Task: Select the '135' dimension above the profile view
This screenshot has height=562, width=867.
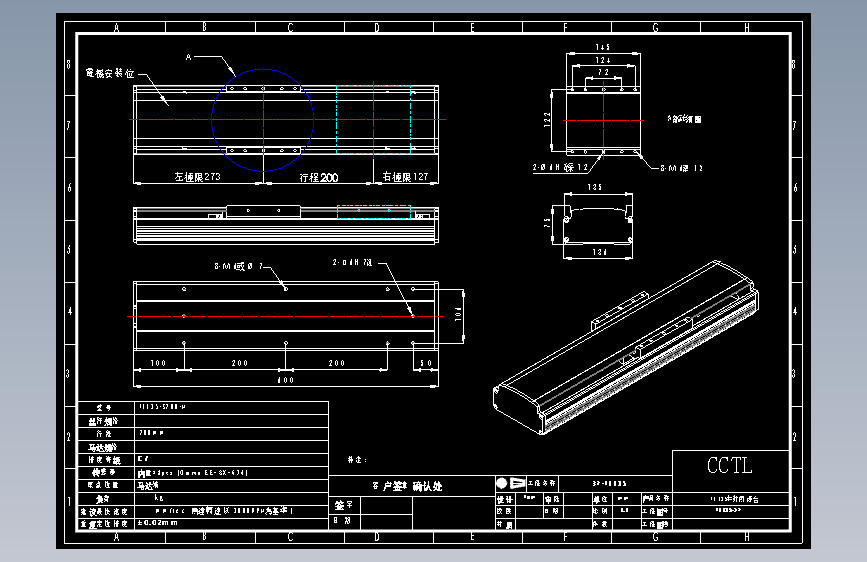Action: pos(595,188)
